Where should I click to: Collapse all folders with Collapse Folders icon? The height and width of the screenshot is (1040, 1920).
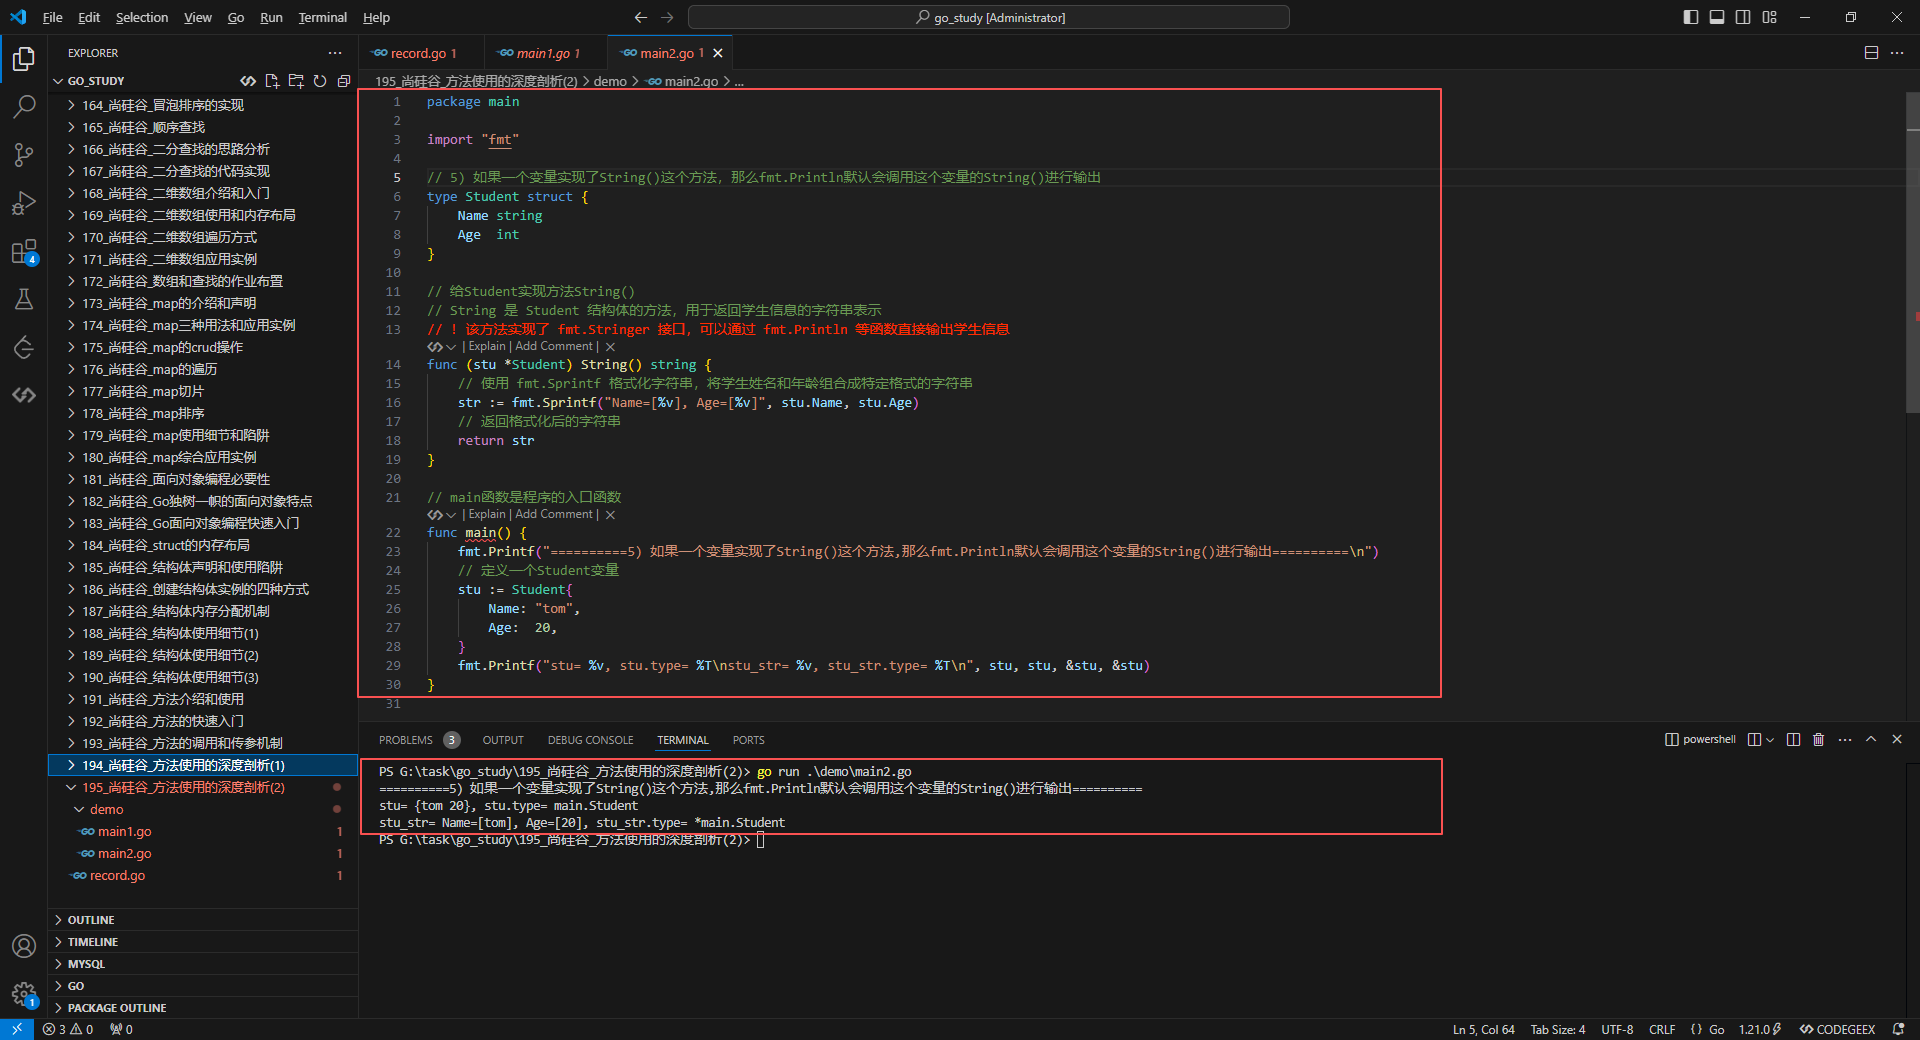tap(344, 81)
